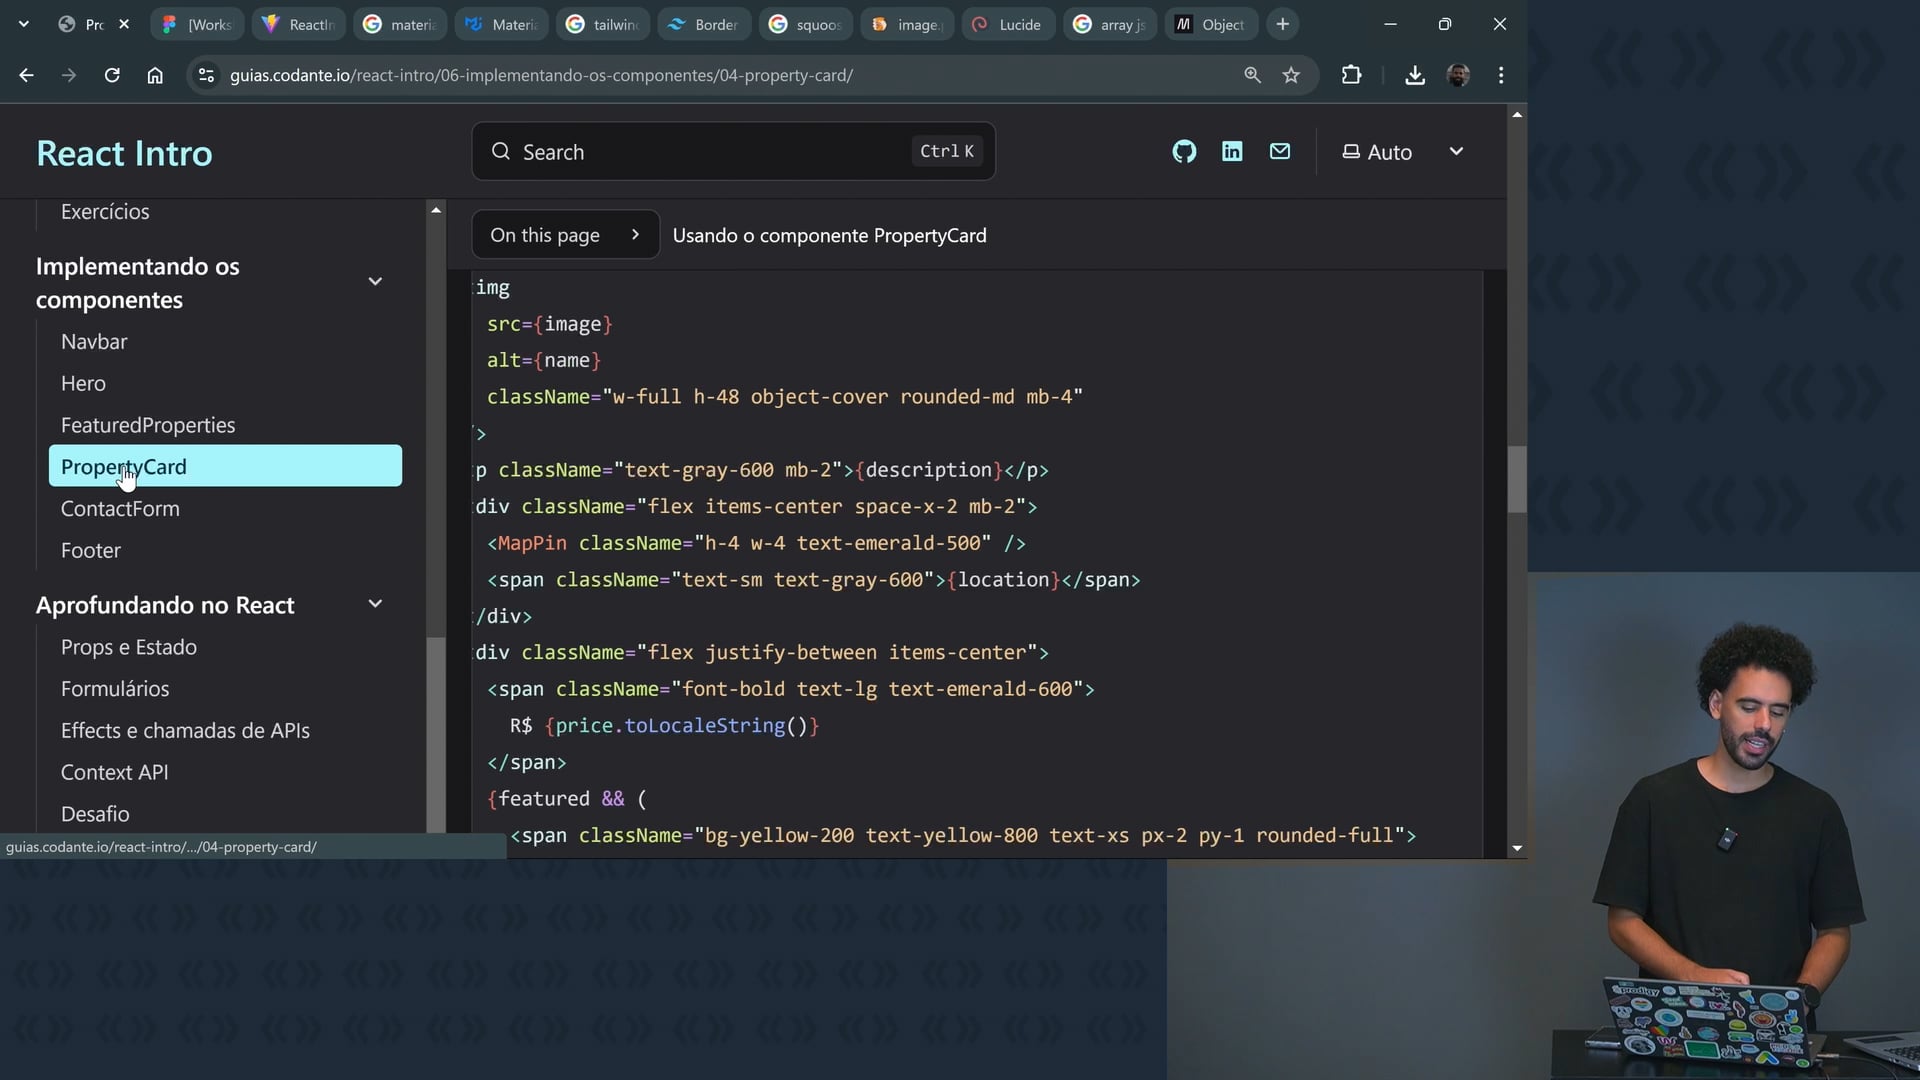Open the ContactForm sidebar link
This screenshot has height=1080, width=1920.
(120, 509)
